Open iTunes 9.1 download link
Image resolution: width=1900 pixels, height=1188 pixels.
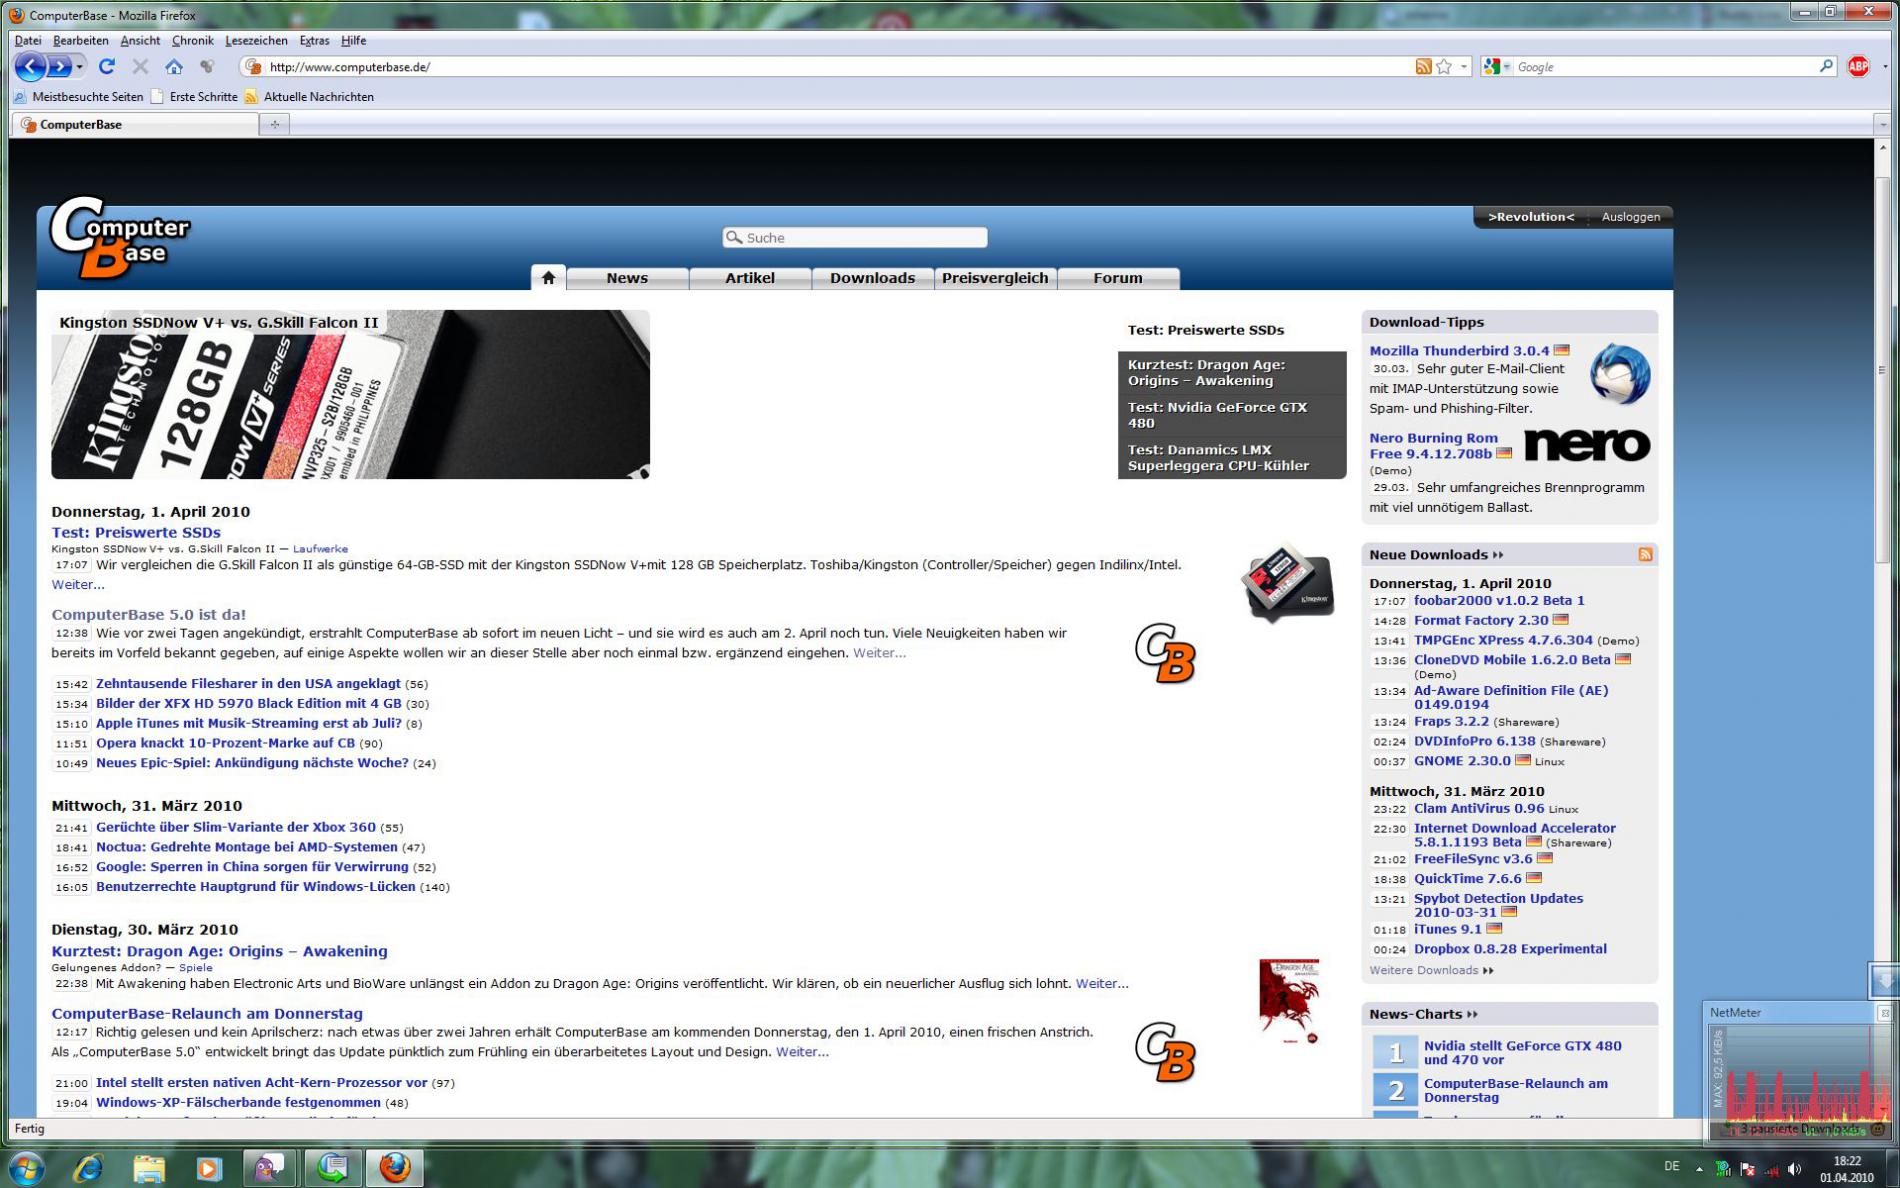coord(1447,929)
